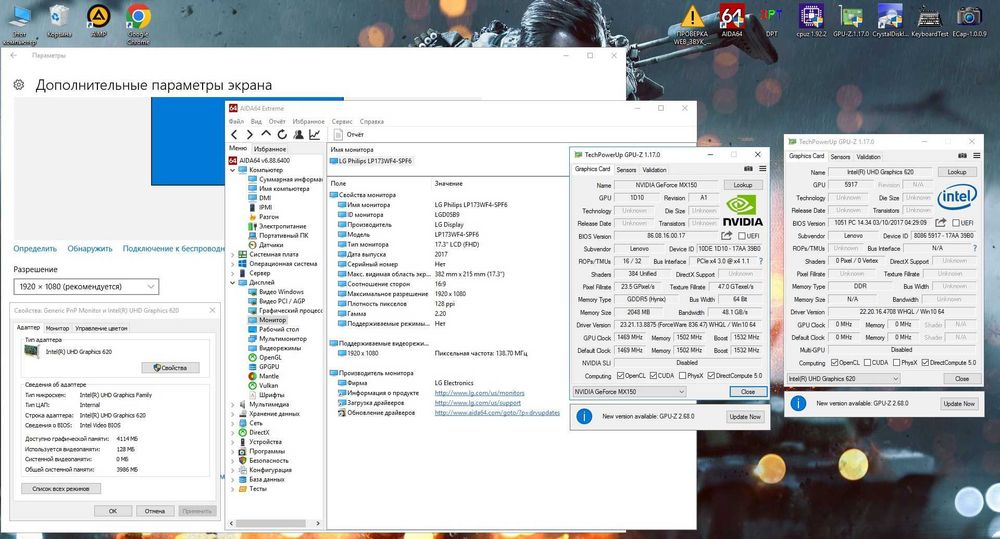The image size is (1000, 539).
Task: Open the AIDA64 desktop shortcut
Action: [732, 20]
